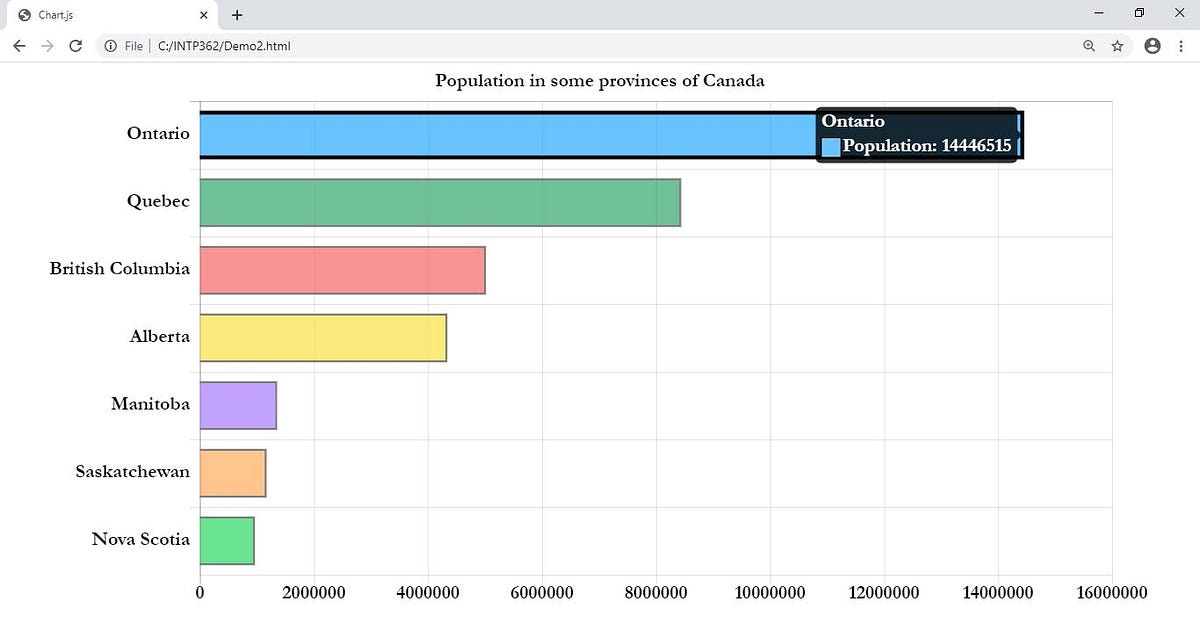Select the Chart.js browser tab
1200x639 pixels.
100,15
